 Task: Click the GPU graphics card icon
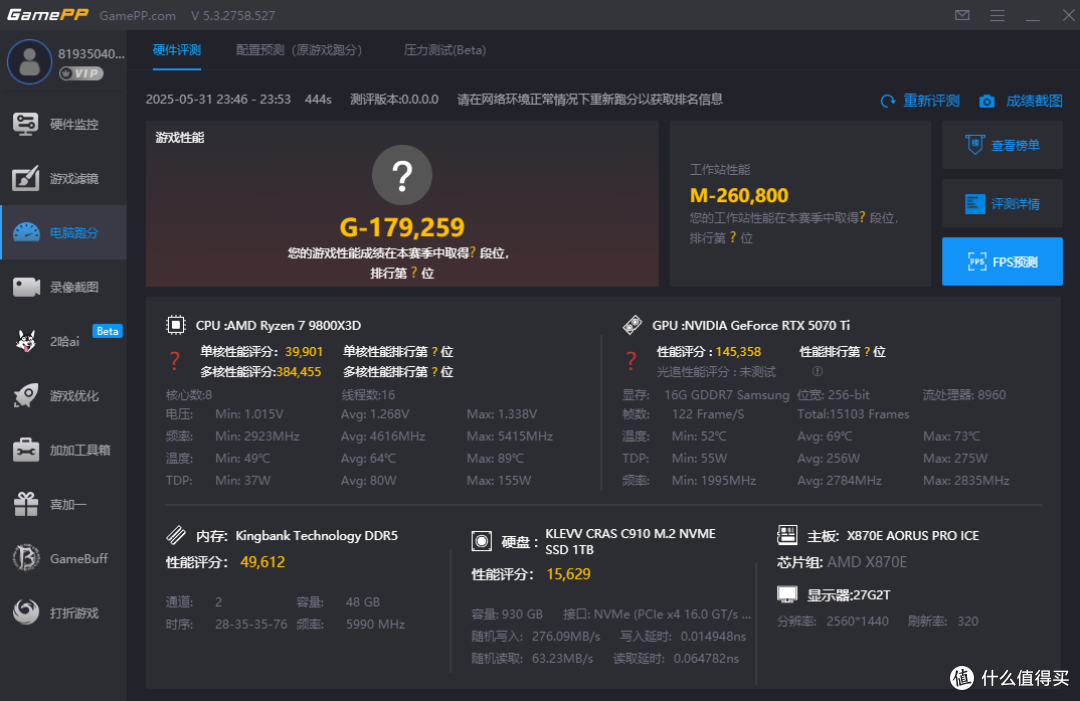point(632,324)
